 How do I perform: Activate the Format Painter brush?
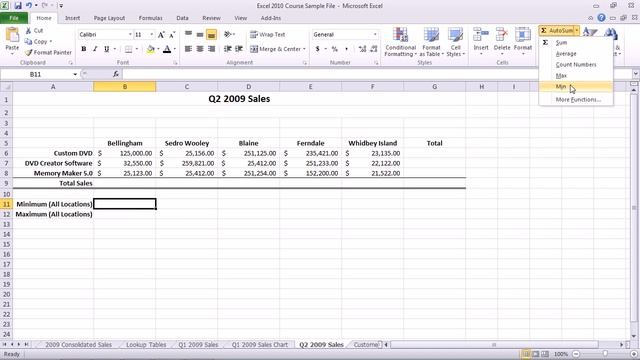click(28, 53)
